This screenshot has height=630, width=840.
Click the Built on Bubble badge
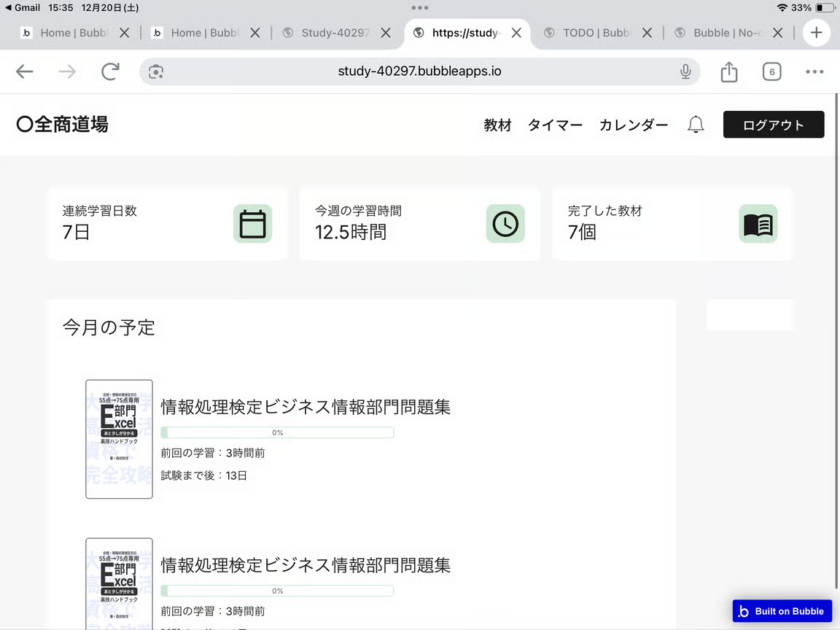(781, 611)
